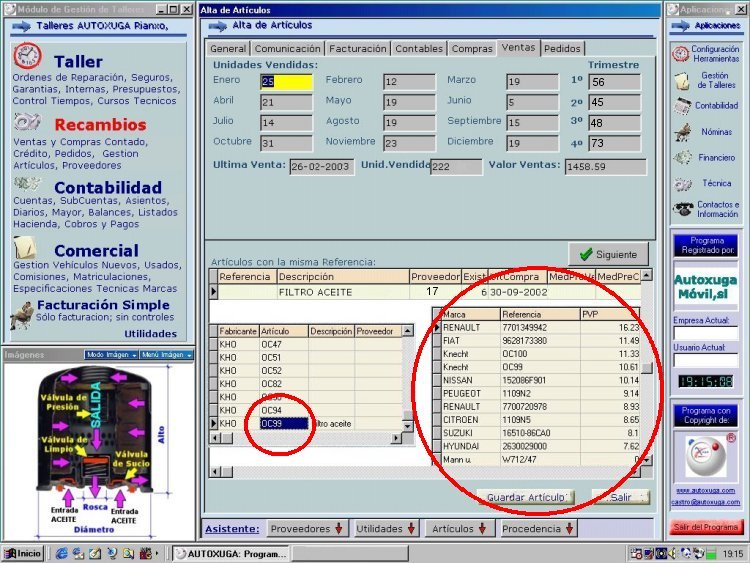Open the Inicio start button

click(23, 553)
